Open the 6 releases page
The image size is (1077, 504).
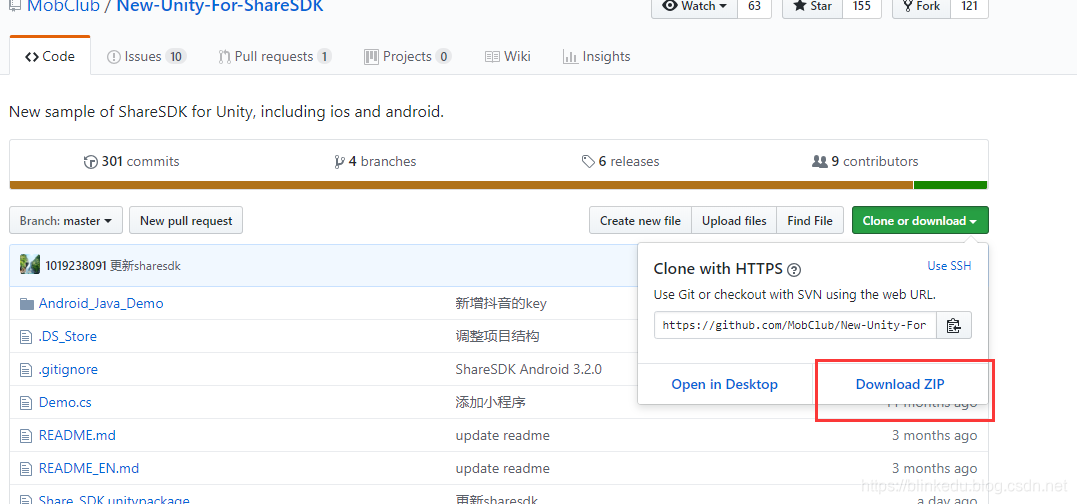coord(620,161)
